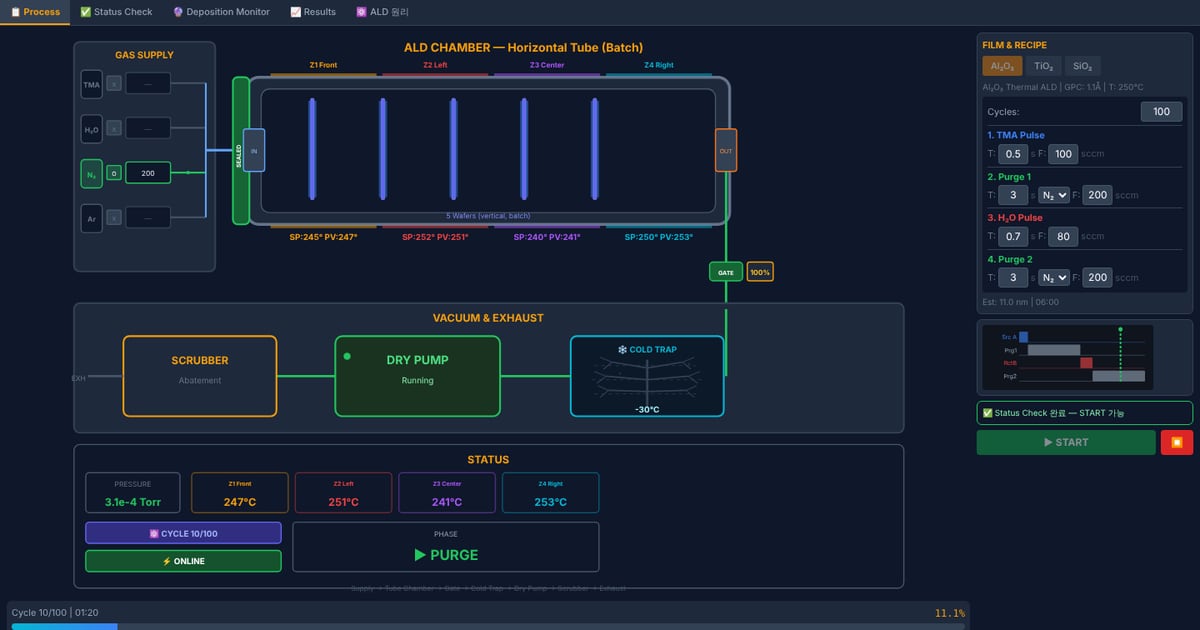Image resolution: width=1200 pixels, height=630 pixels.
Task: Click the TMA Pulse time field
Action: click(1013, 154)
